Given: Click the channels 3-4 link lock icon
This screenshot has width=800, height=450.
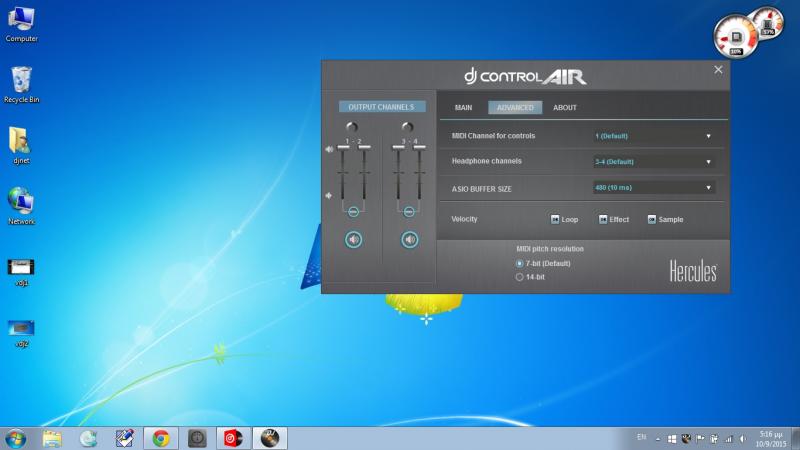Looking at the screenshot, I should 409,211.
